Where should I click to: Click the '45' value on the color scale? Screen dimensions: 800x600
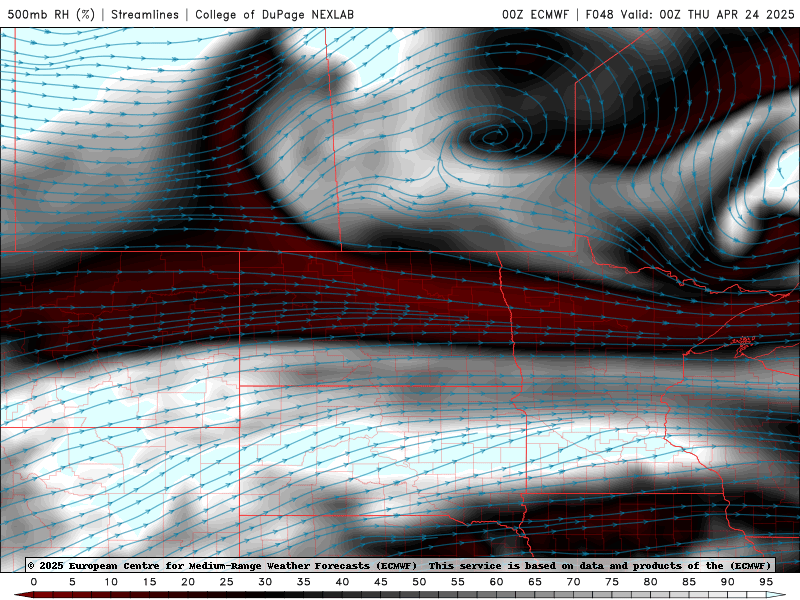(381, 582)
